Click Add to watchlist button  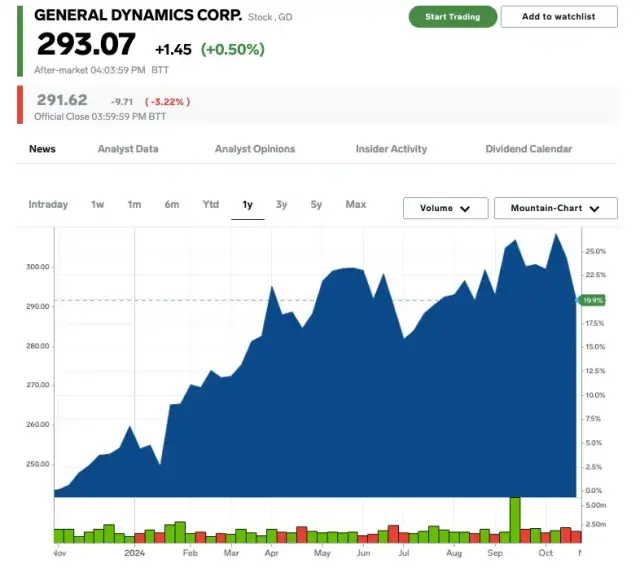[x=559, y=17]
